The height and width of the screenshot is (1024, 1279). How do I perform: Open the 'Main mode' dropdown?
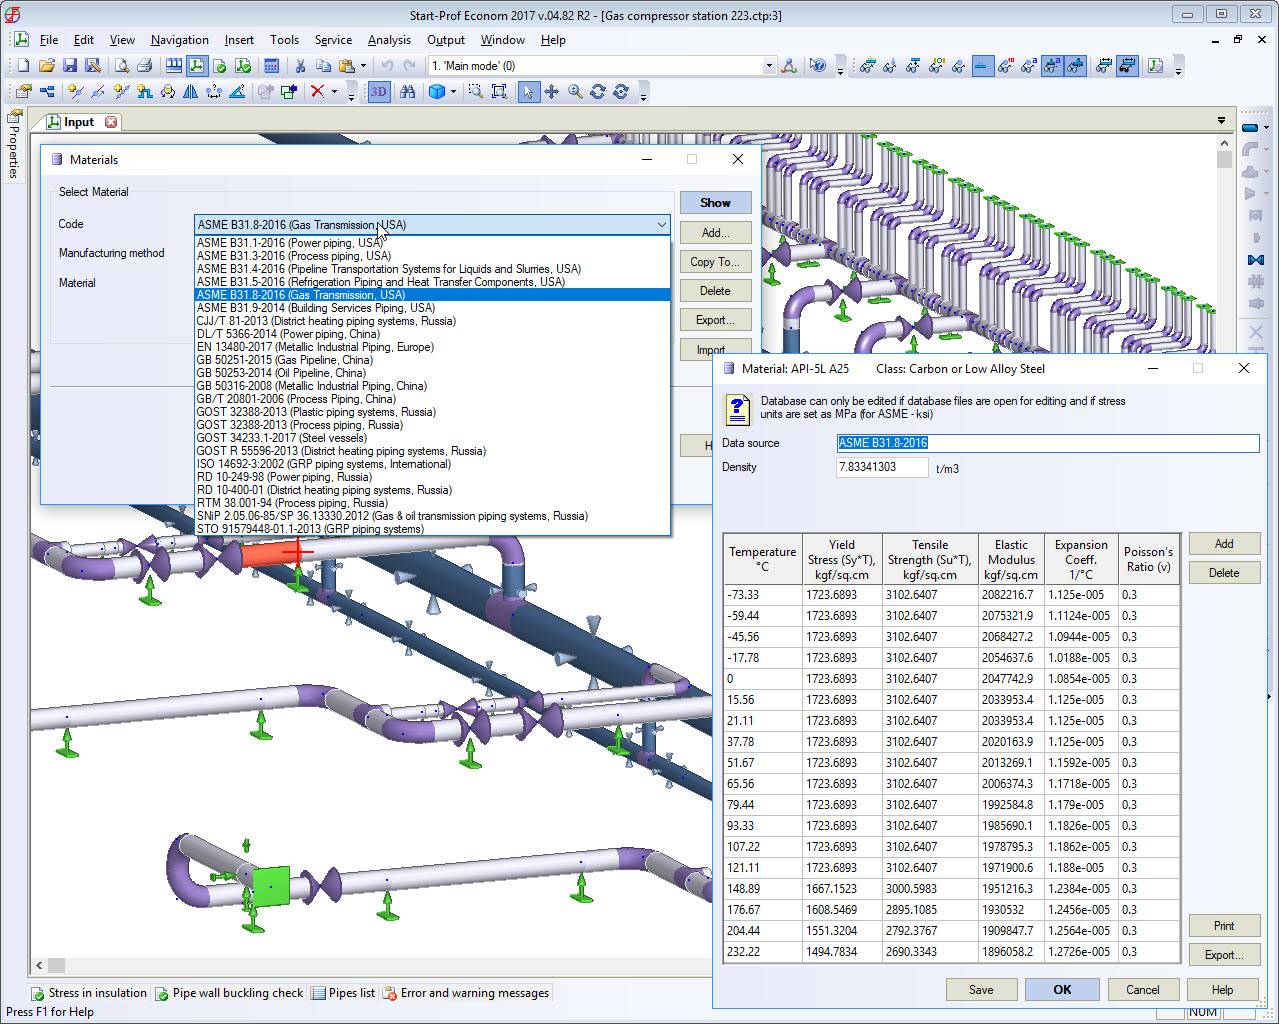click(769, 66)
